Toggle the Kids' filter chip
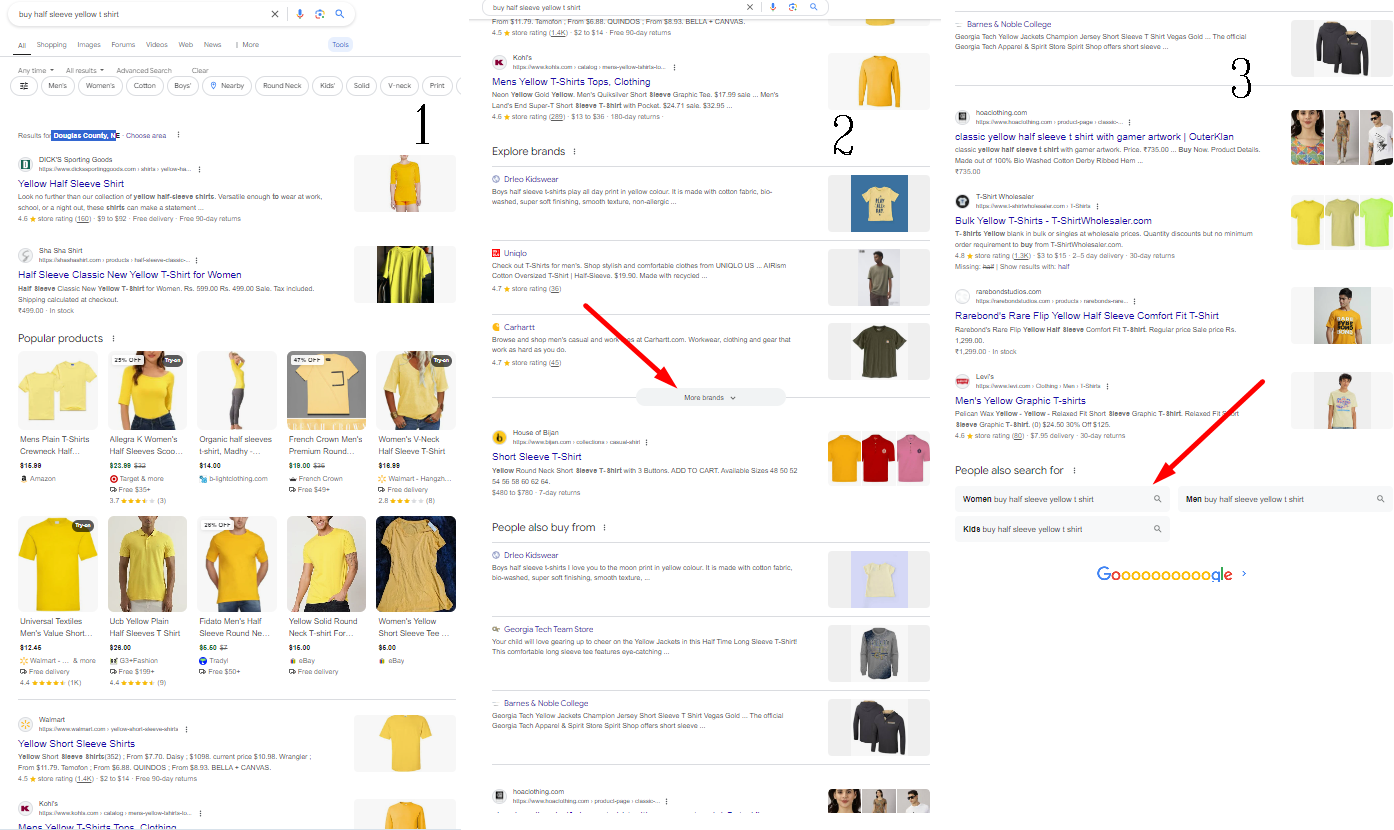This screenshot has height=830, width=1394. 328,86
